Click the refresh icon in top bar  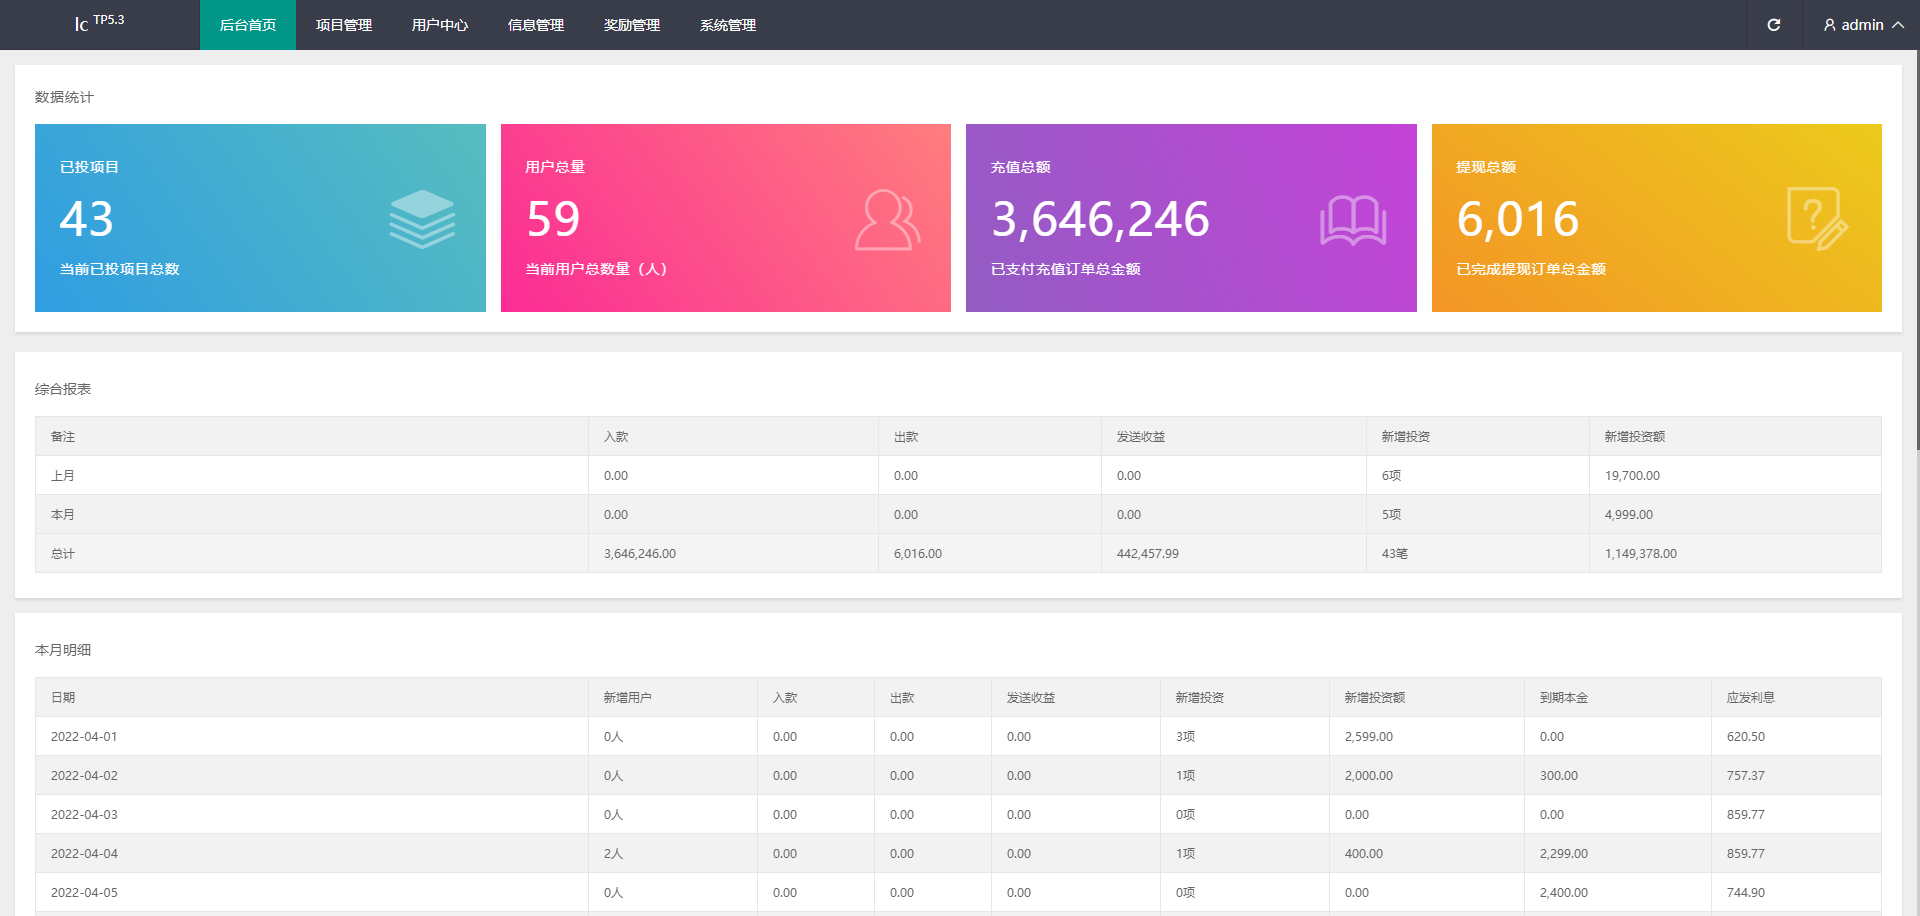(x=1773, y=25)
